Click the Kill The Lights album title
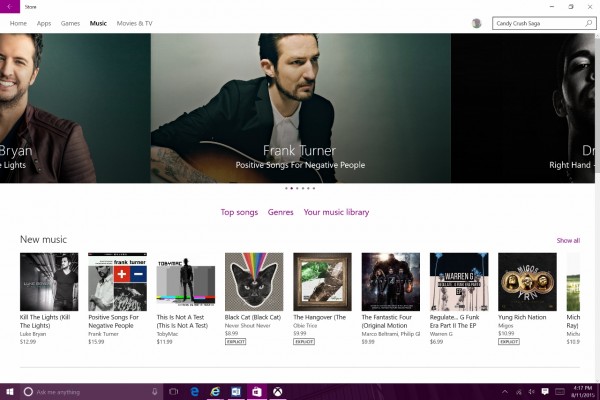600x400 pixels. 45,321
